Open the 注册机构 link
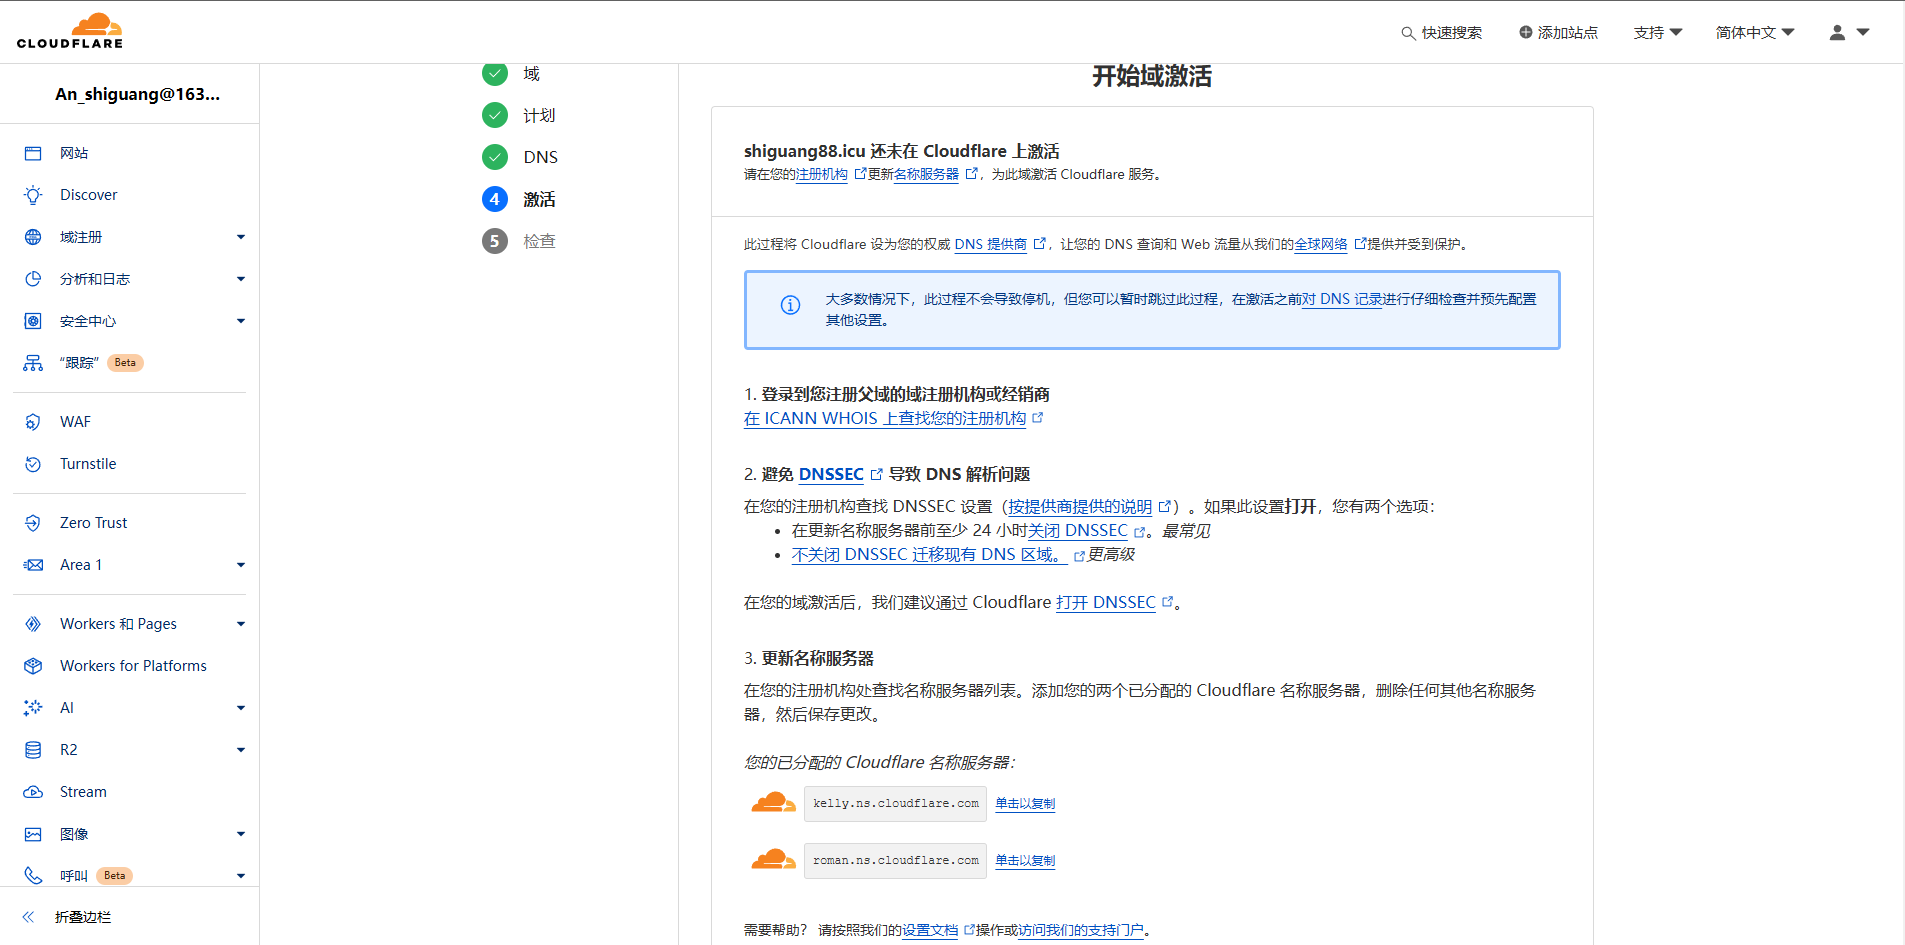The width and height of the screenshot is (1905, 945). [x=822, y=174]
